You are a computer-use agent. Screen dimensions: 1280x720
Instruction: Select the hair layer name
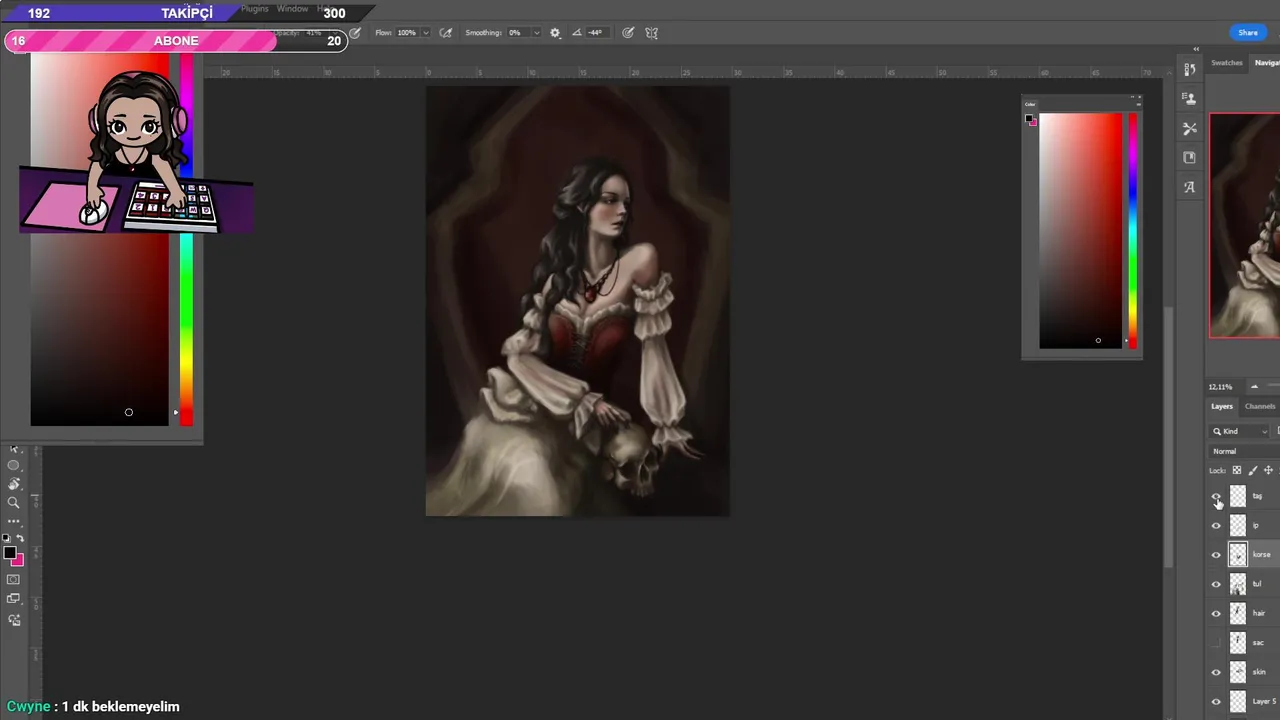coord(1259,613)
